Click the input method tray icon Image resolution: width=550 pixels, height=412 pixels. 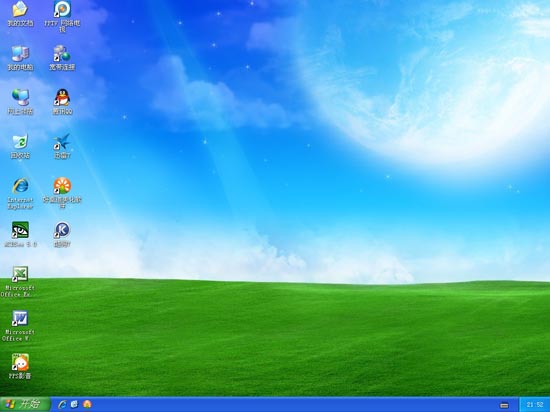(504, 405)
